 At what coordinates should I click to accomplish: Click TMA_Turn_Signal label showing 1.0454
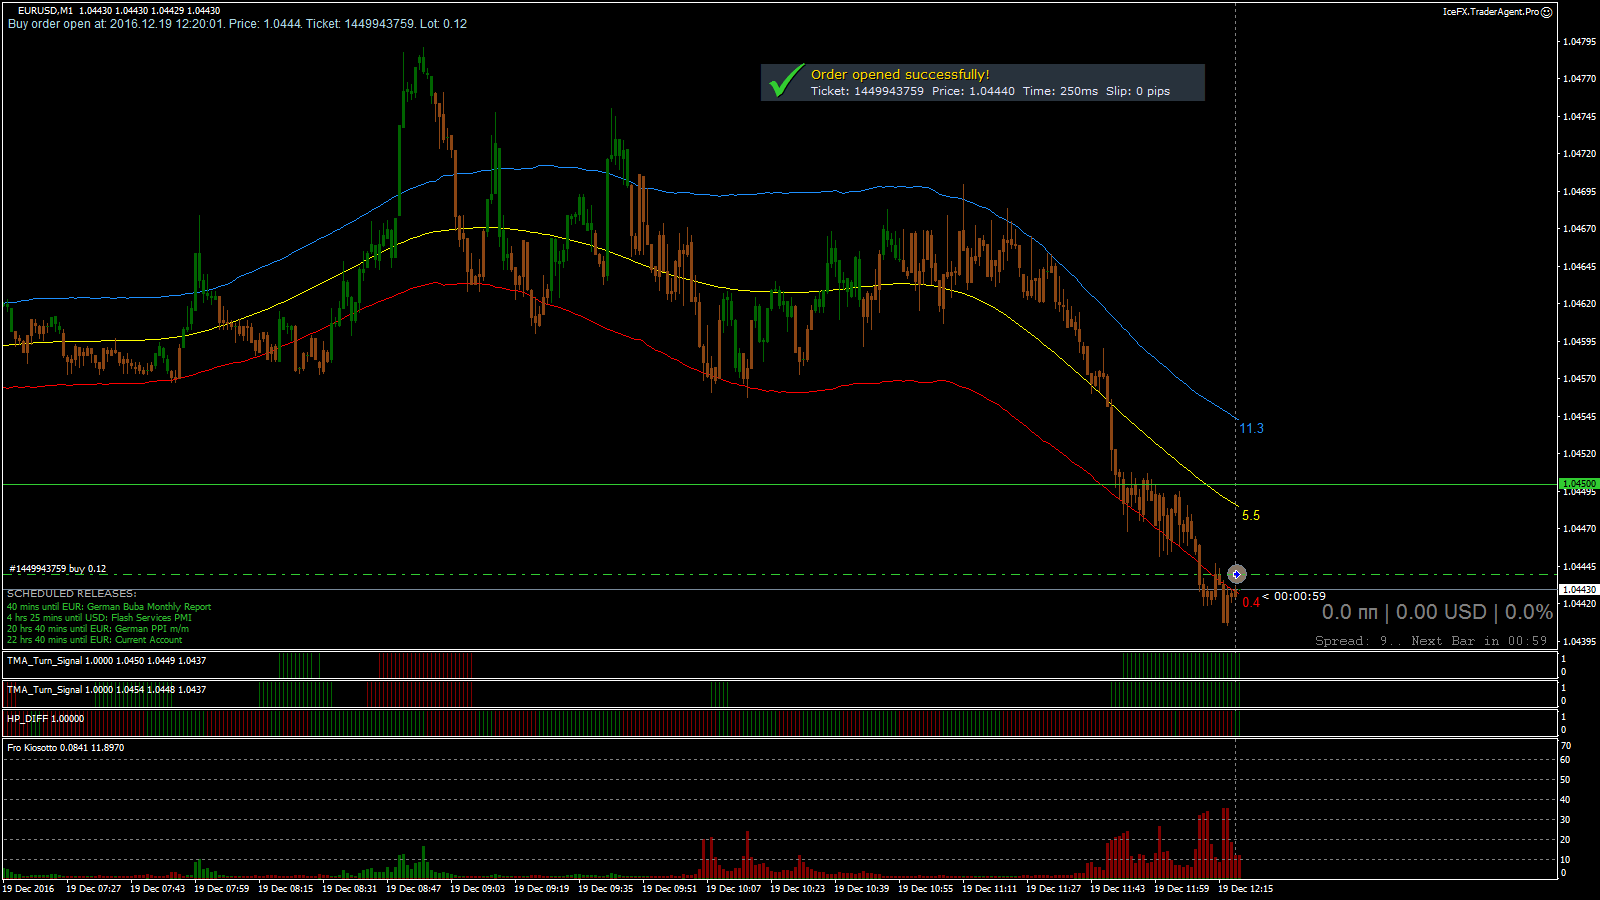point(106,690)
